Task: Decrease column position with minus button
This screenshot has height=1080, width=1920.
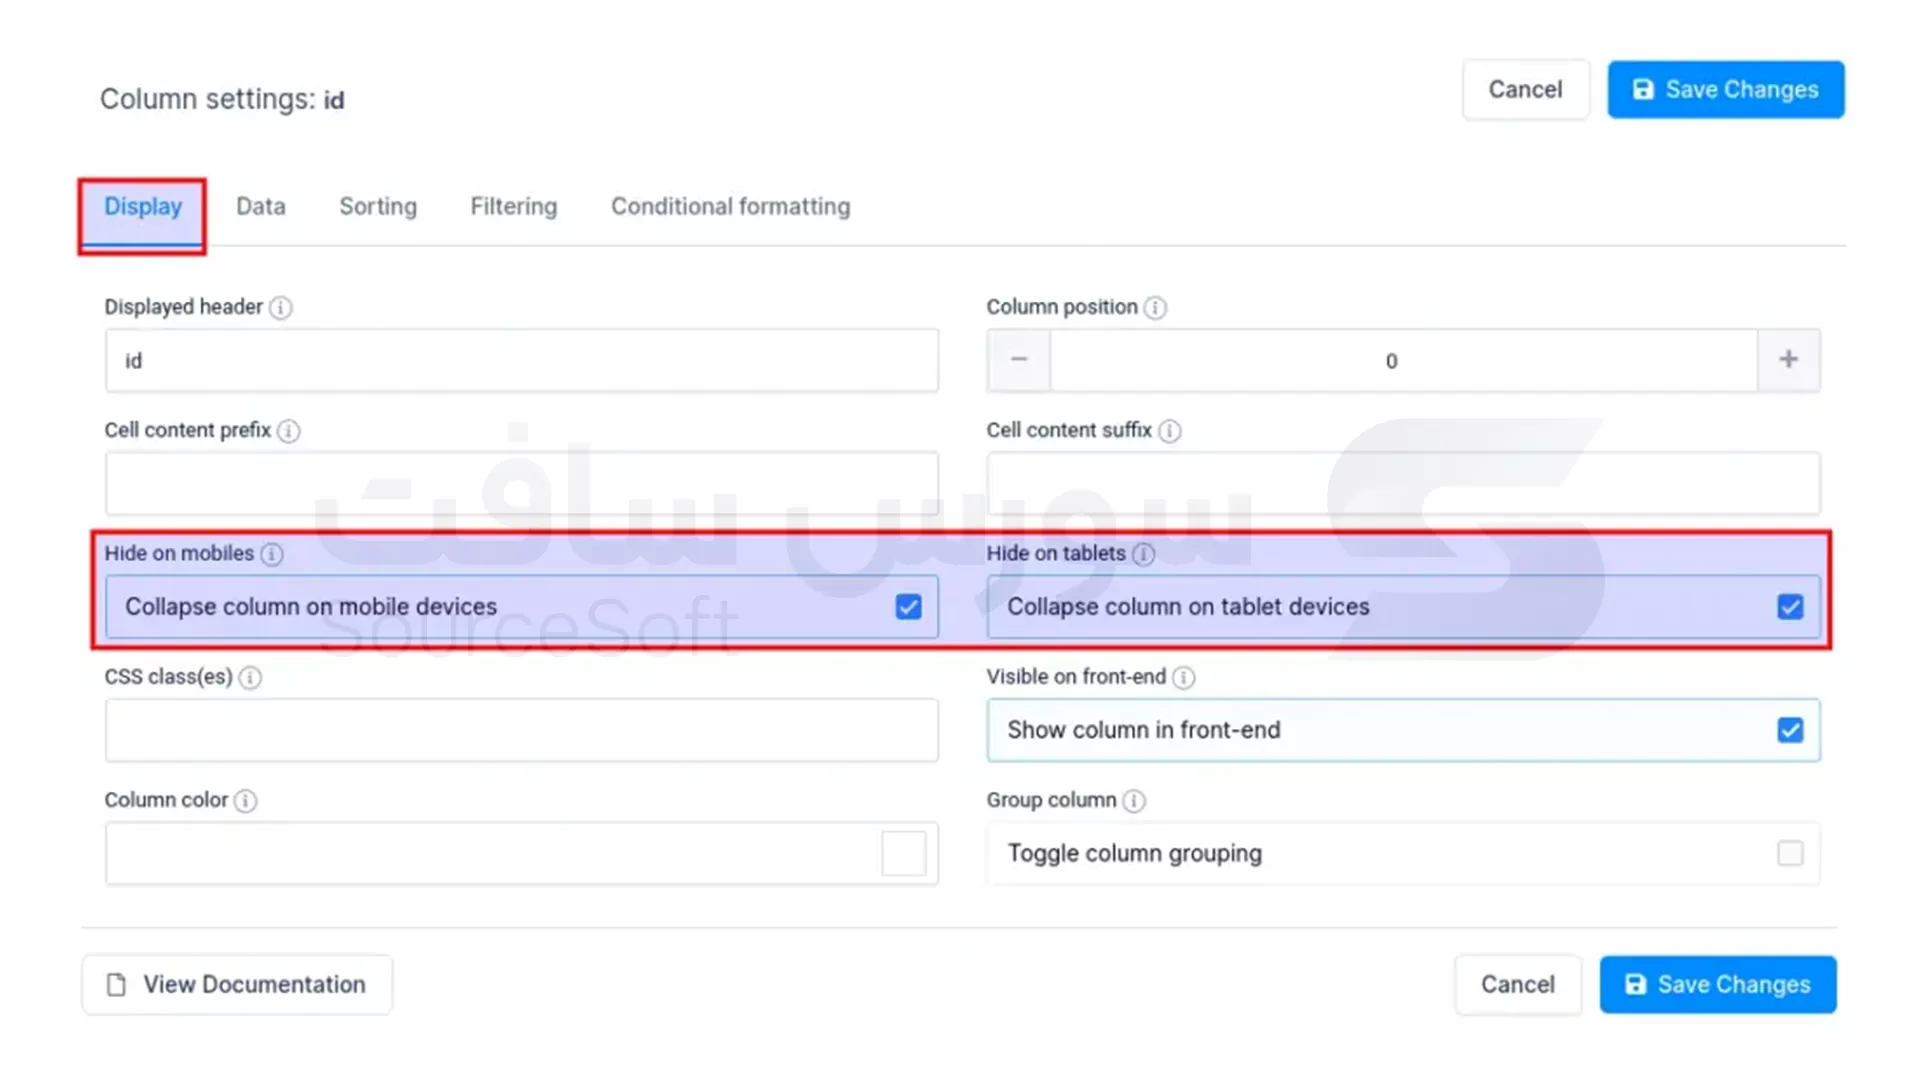Action: pos(1018,360)
